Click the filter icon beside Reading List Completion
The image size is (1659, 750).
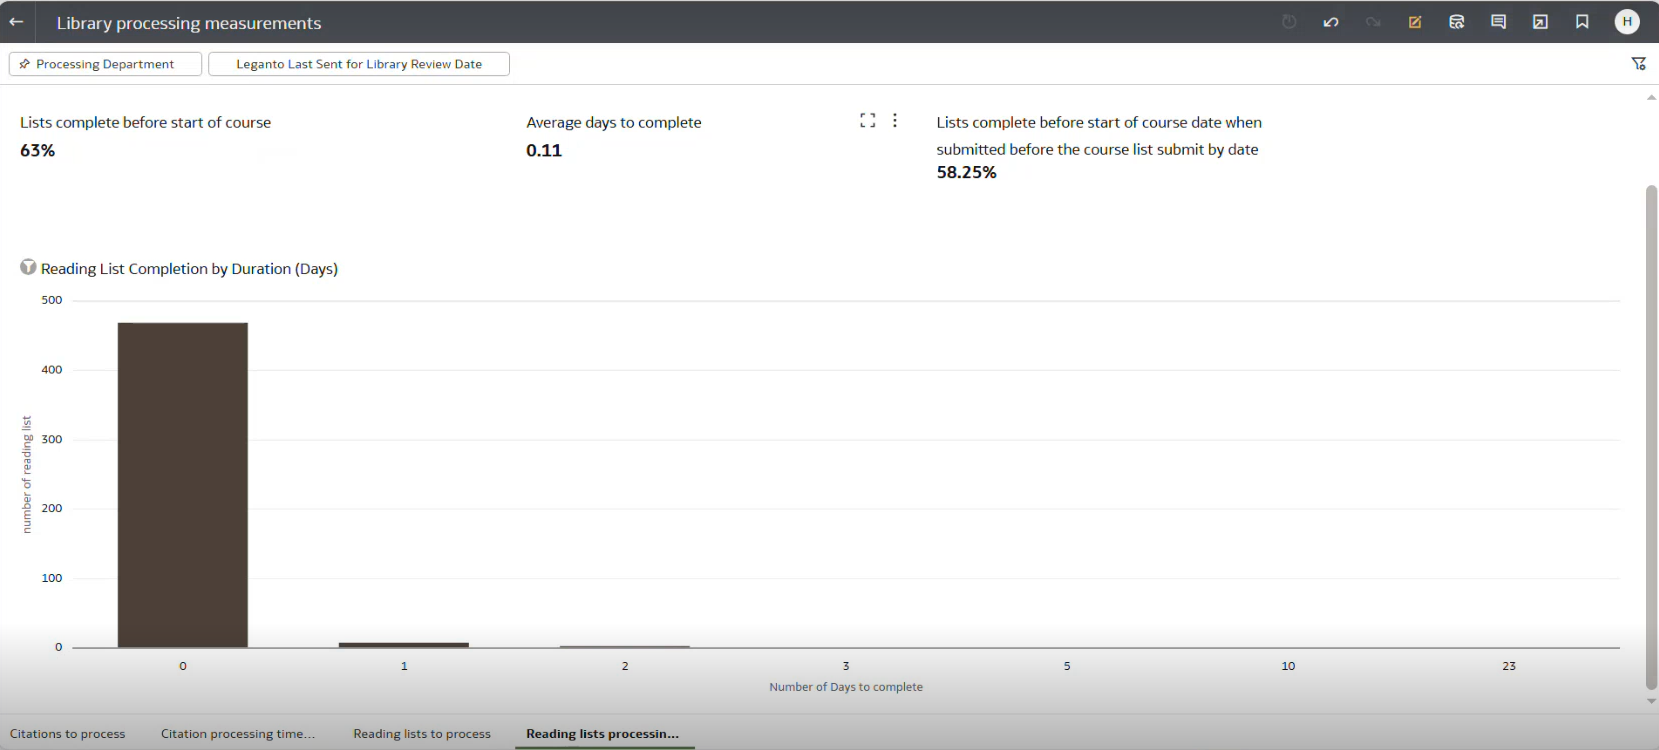click(28, 267)
